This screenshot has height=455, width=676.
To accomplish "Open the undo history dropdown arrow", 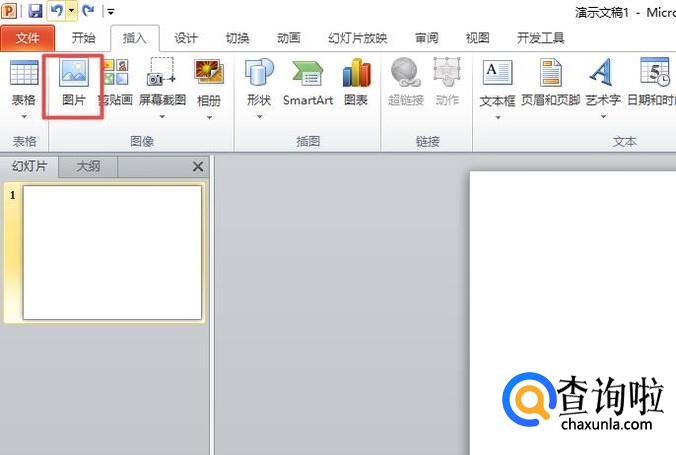I will click(72, 11).
